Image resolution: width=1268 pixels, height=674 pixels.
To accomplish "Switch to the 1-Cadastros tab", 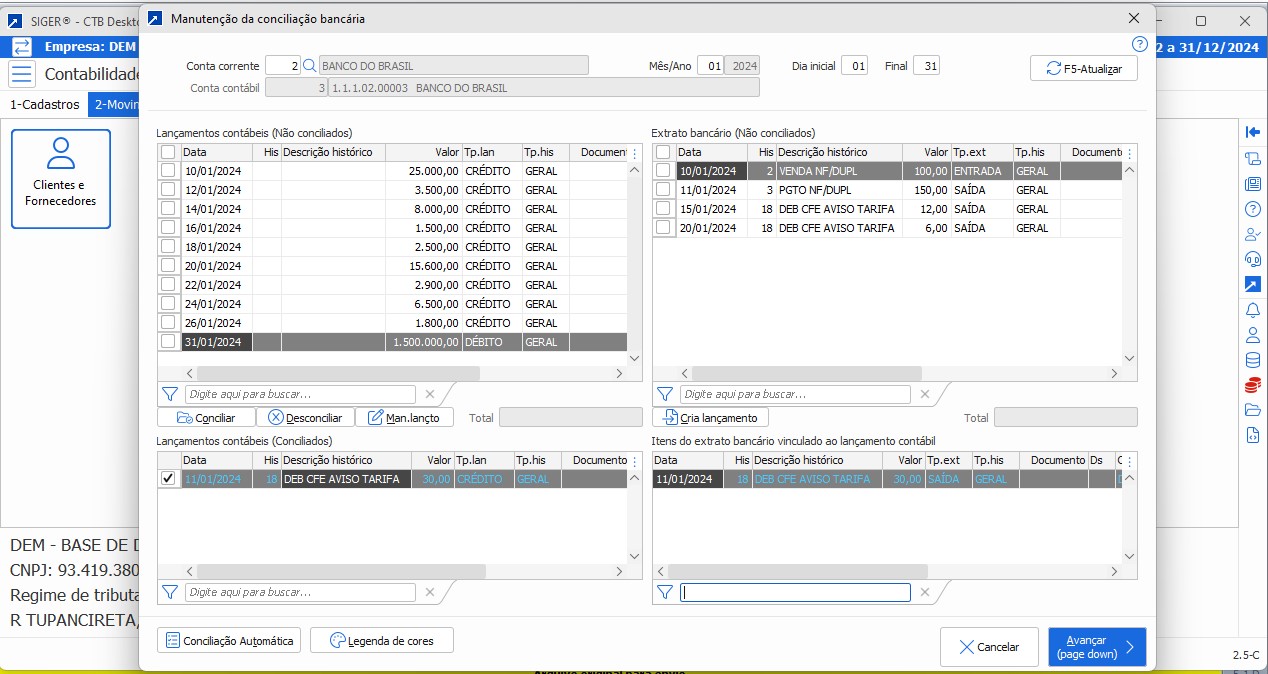I will [44, 105].
